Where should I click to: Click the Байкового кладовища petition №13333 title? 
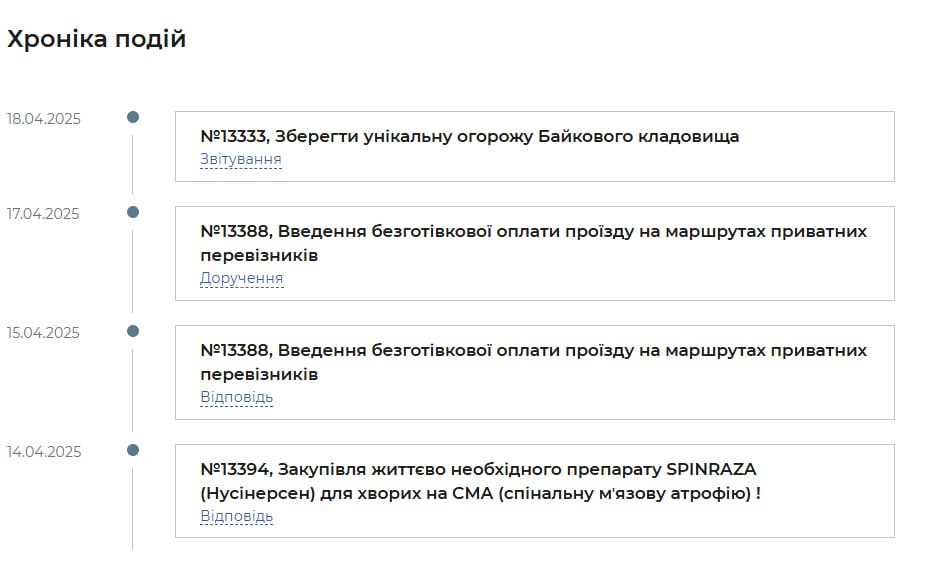click(x=469, y=136)
